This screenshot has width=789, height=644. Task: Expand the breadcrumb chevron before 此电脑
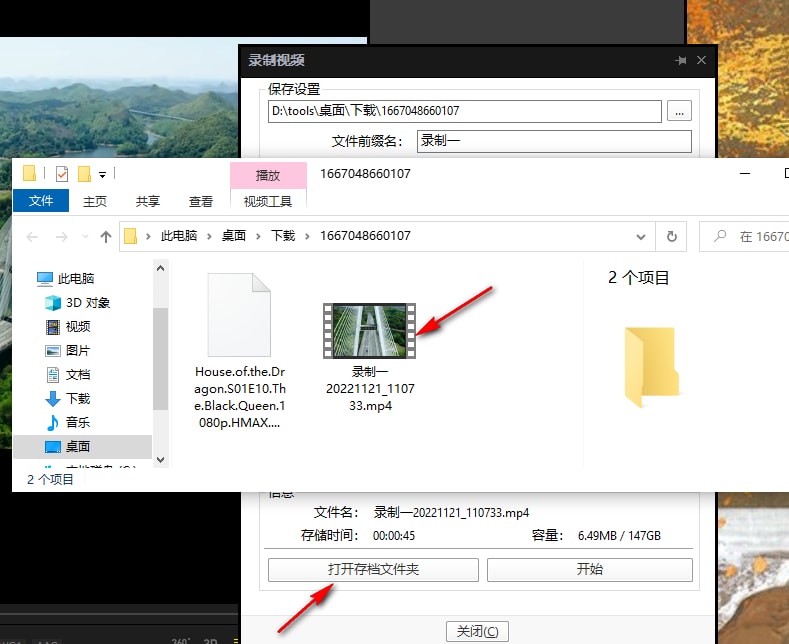pos(148,236)
